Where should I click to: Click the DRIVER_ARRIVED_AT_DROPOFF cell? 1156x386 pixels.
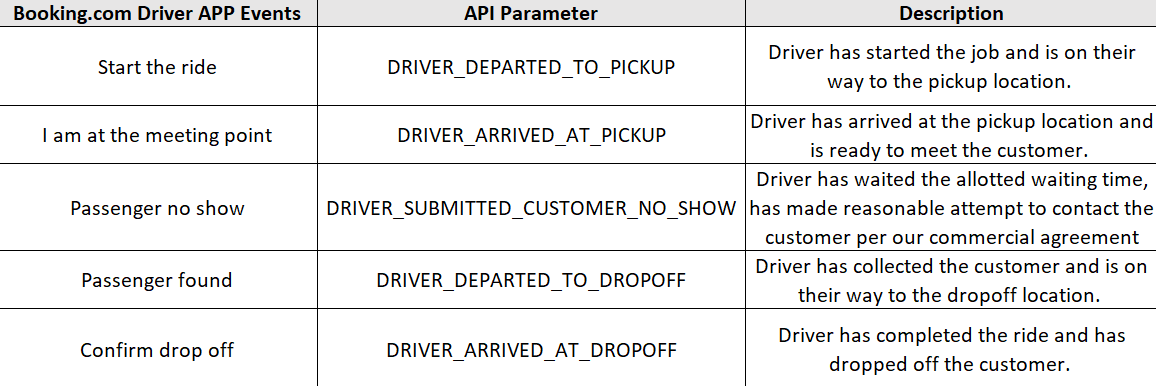tap(532, 348)
